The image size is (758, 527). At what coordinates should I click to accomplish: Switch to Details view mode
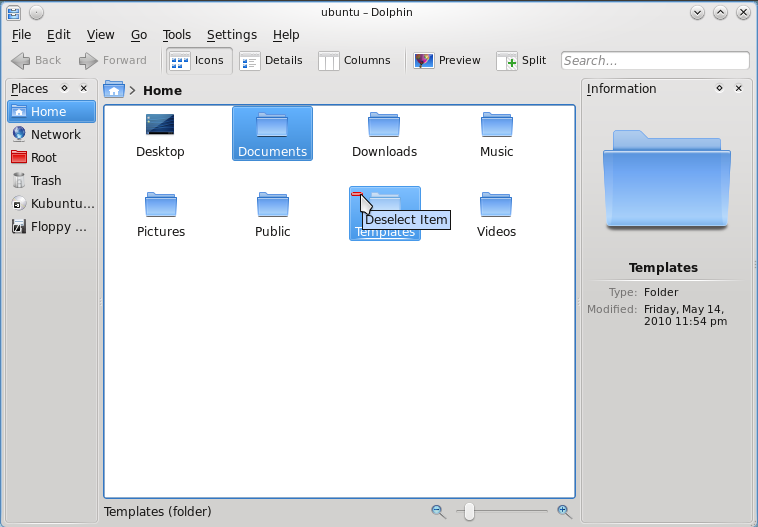click(272, 60)
